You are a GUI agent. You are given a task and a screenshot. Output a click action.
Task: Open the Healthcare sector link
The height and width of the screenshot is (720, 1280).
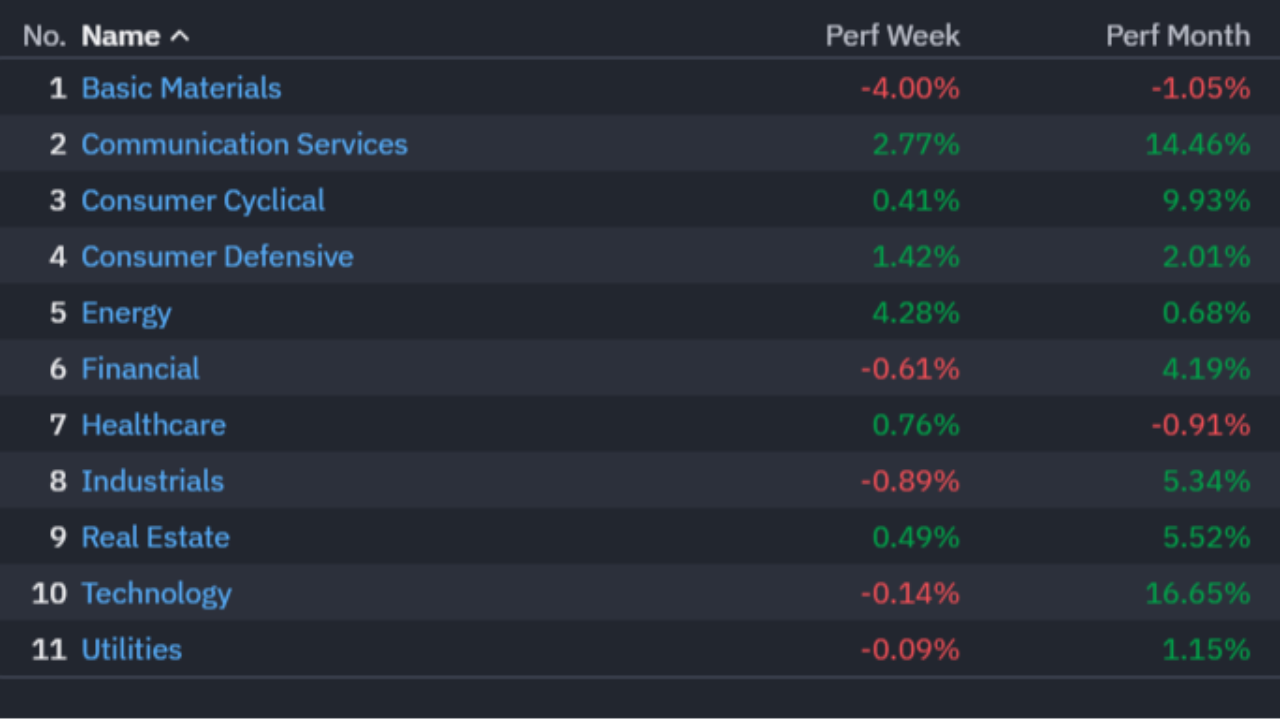(x=153, y=425)
